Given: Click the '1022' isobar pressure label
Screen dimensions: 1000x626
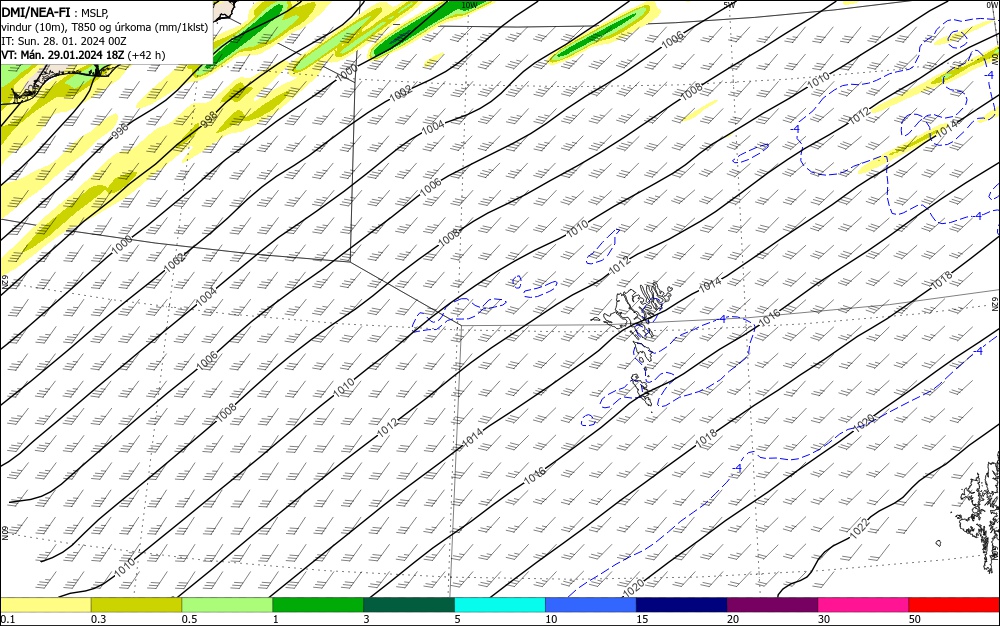Looking at the screenshot, I should click(859, 528).
